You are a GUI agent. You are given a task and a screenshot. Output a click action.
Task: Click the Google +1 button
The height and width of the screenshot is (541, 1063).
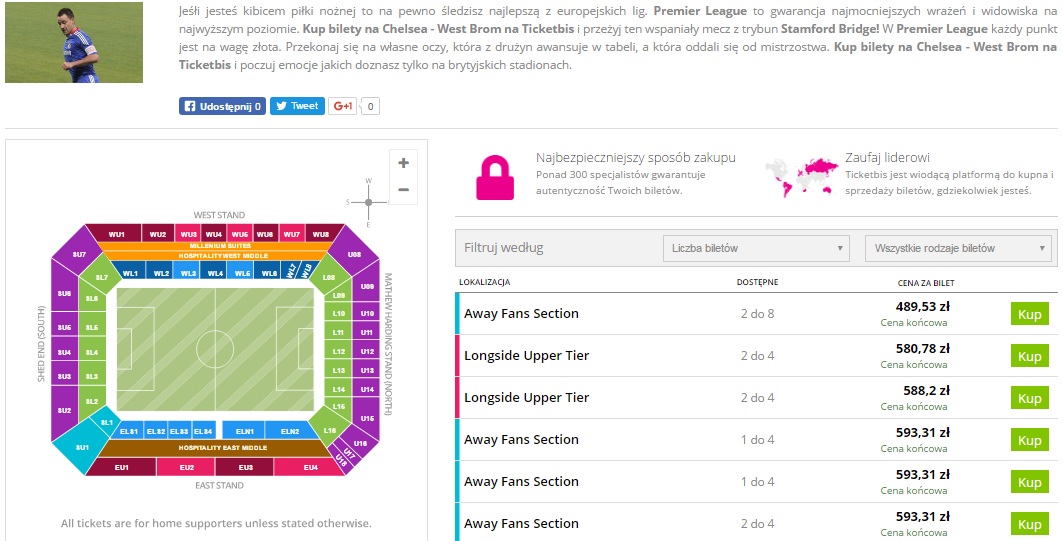[x=344, y=106]
